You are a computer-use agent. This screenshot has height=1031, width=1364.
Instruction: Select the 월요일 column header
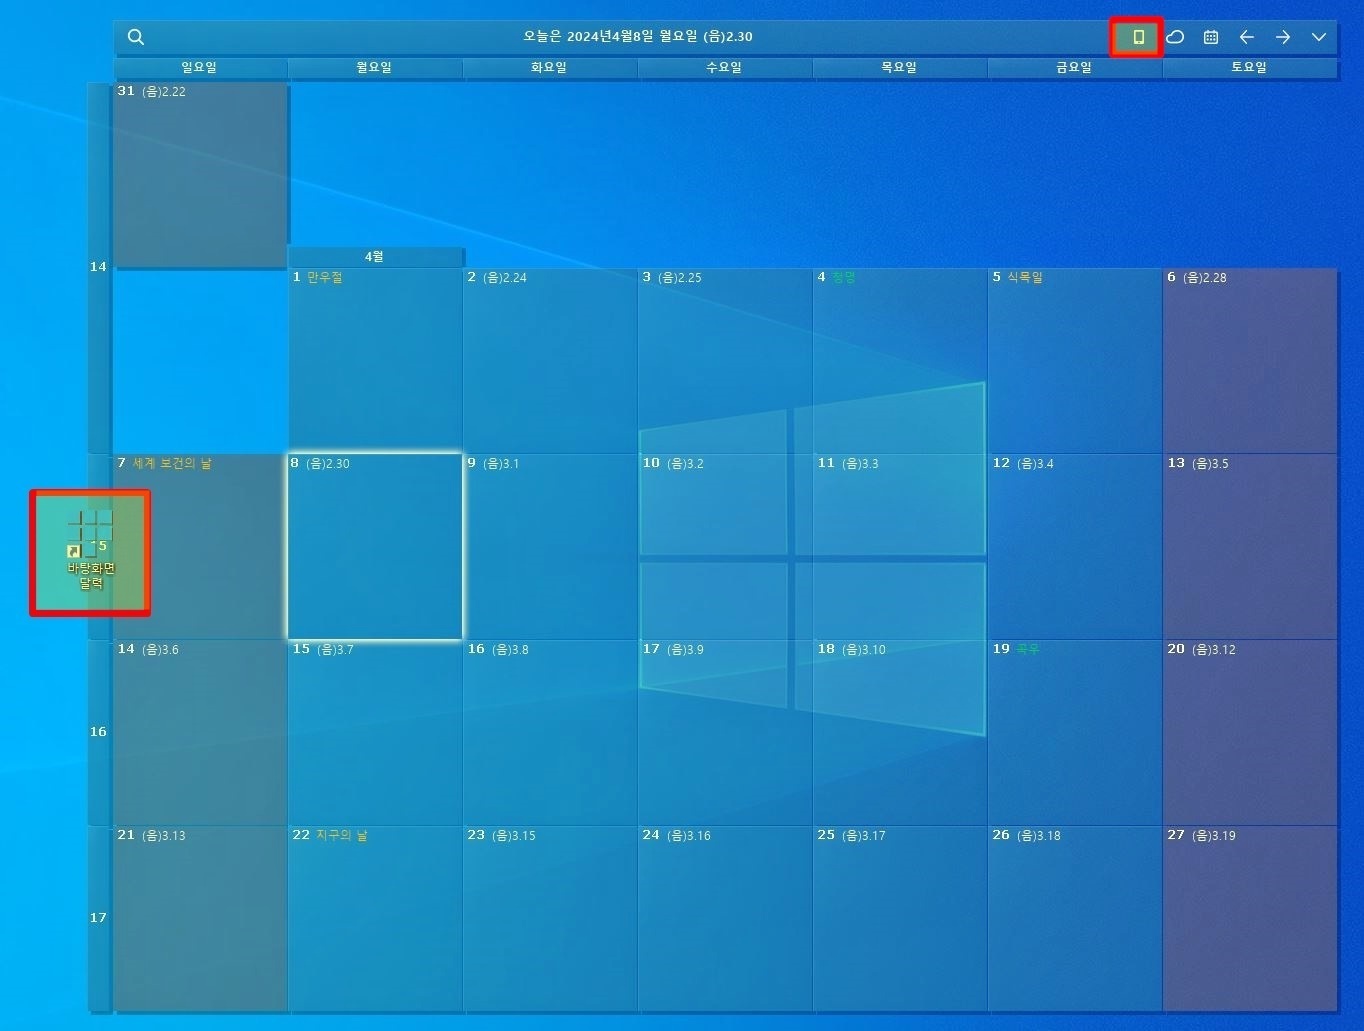tap(375, 68)
